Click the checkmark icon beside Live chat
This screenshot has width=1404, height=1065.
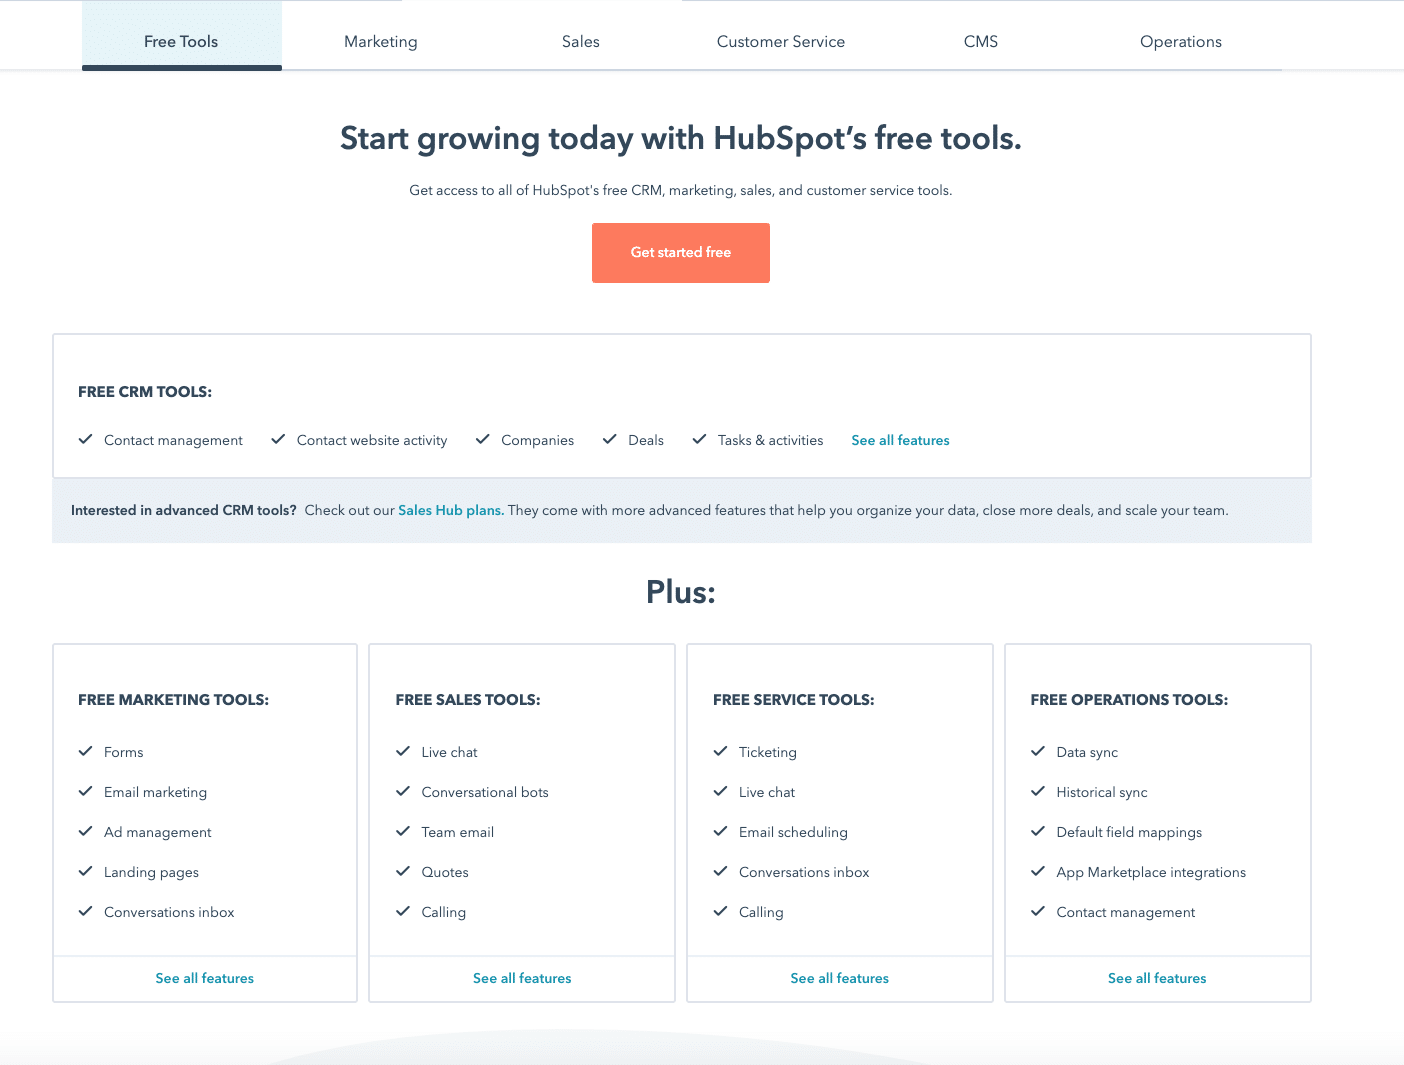[x=404, y=751]
